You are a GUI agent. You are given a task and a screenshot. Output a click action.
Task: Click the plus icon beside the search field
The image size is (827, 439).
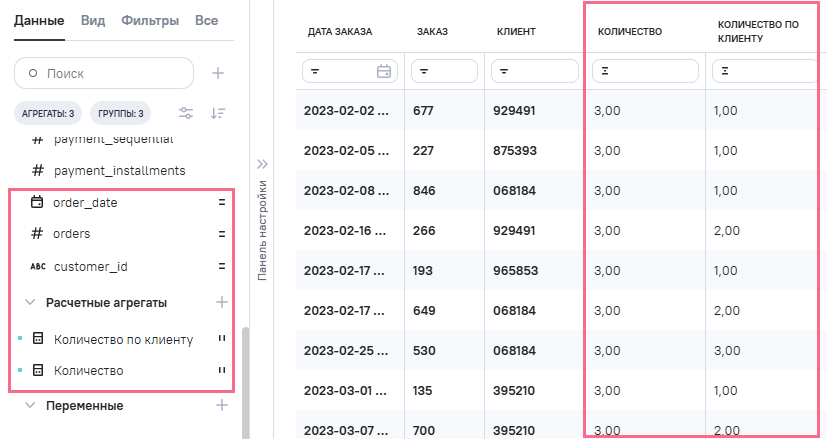click(x=218, y=73)
